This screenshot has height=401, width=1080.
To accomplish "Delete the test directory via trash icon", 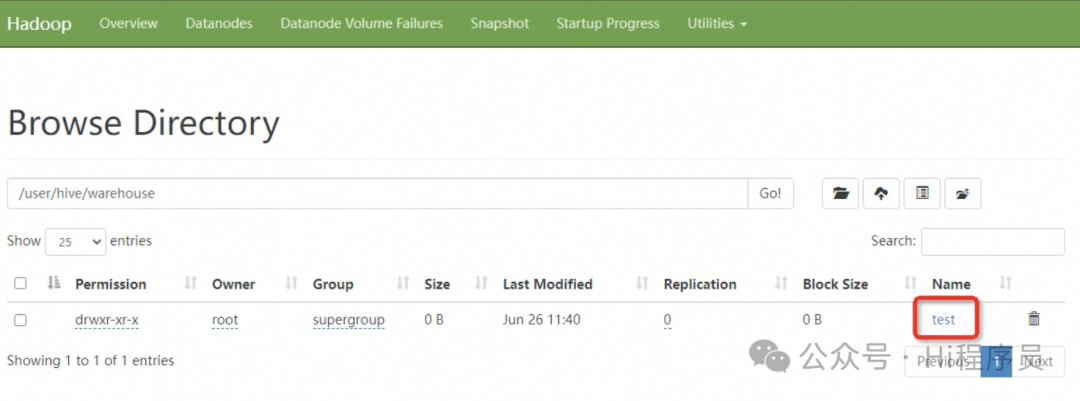I will tap(1034, 318).
